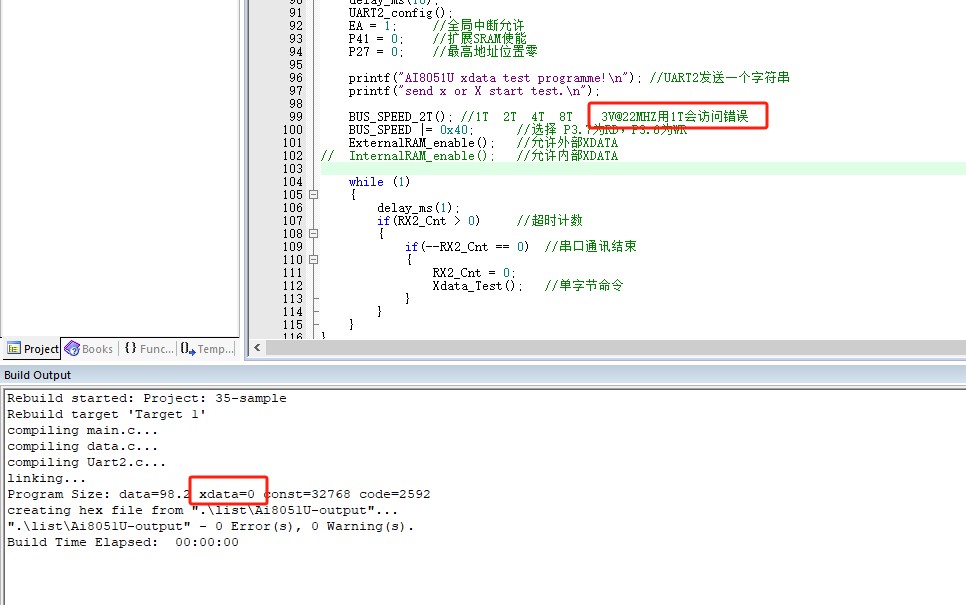Click the 'Xdata_Test();' call on line 112
This screenshot has width=966, height=605.
[477, 285]
